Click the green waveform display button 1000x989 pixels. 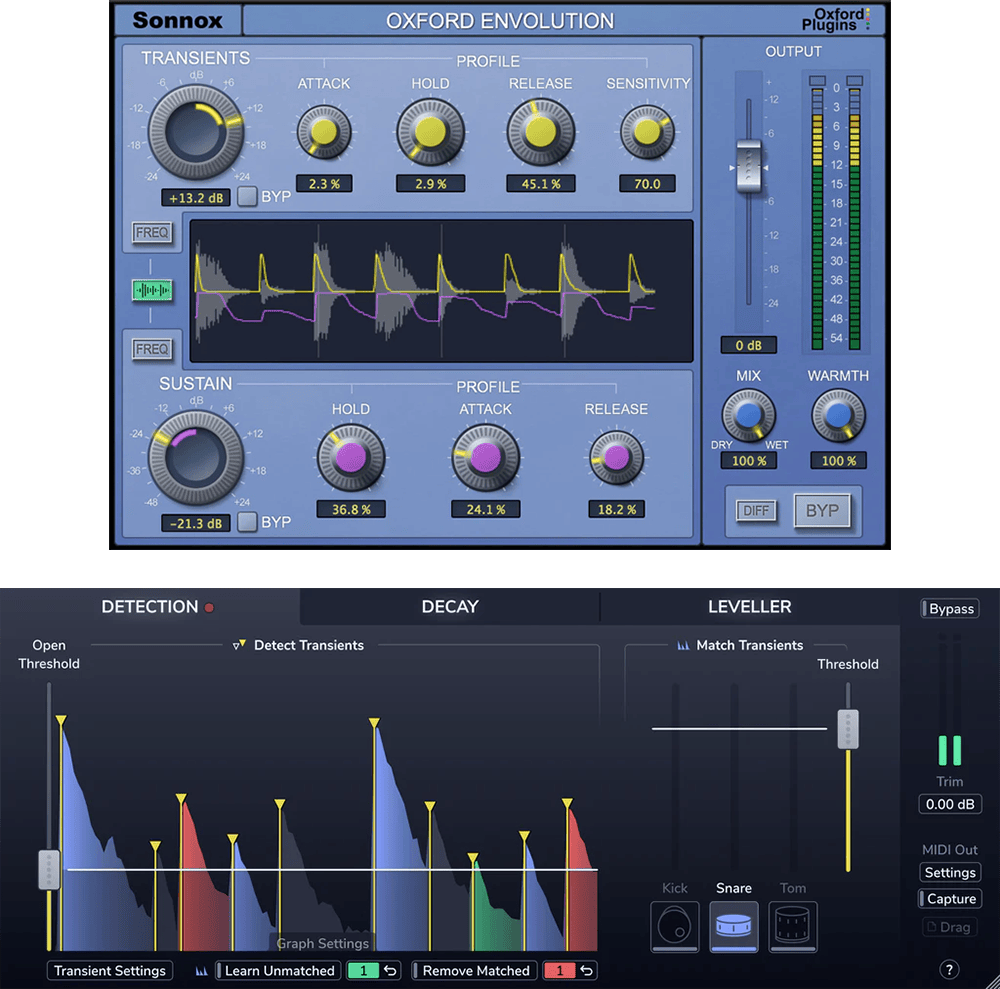tap(152, 290)
